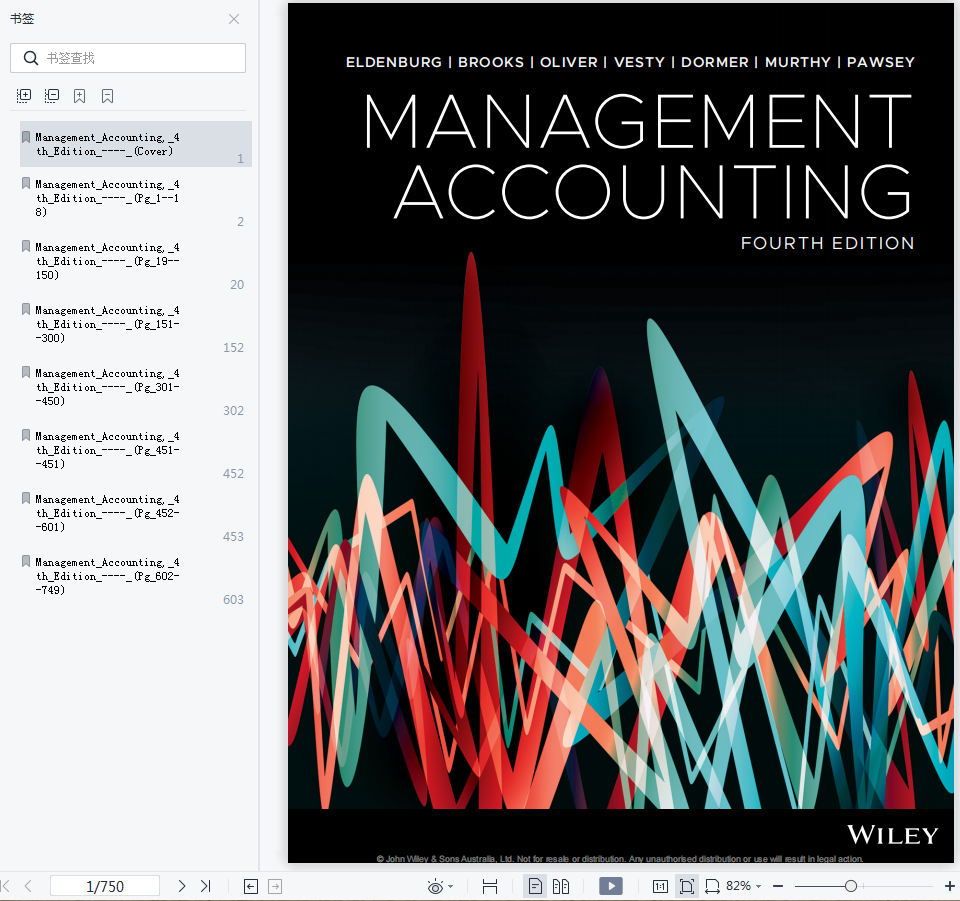This screenshot has height=901, width=960.
Task: Toggle eye protection mode
Action: click(x=435, y=886)
